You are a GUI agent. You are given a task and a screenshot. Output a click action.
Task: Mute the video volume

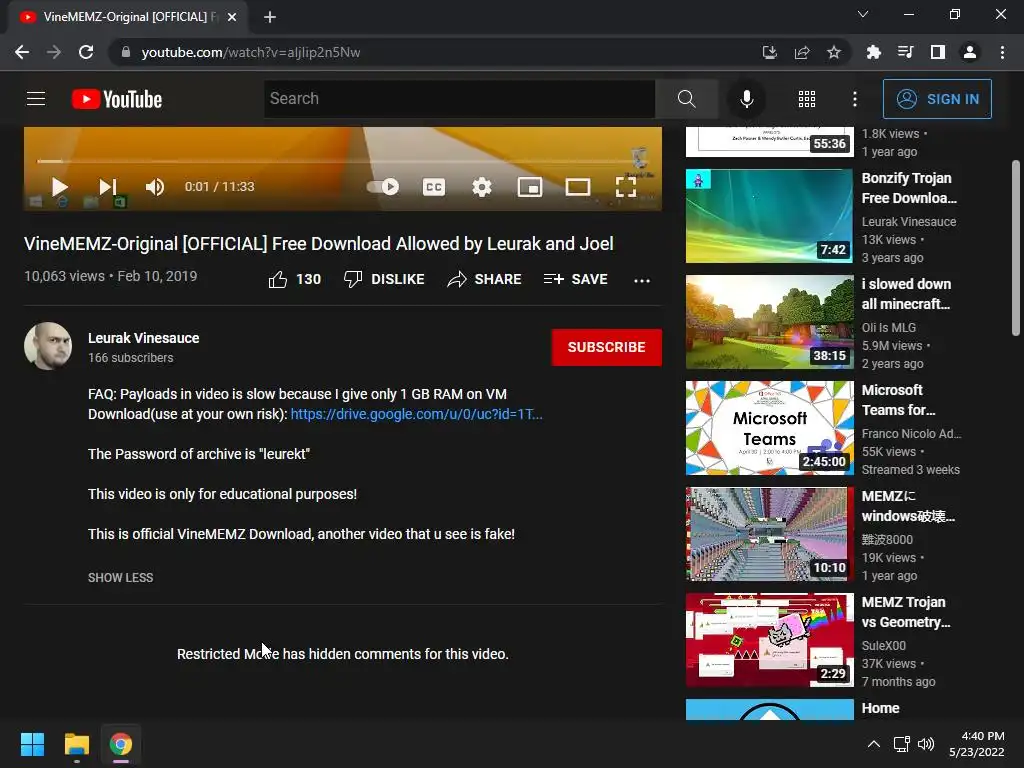click(155, 187)
